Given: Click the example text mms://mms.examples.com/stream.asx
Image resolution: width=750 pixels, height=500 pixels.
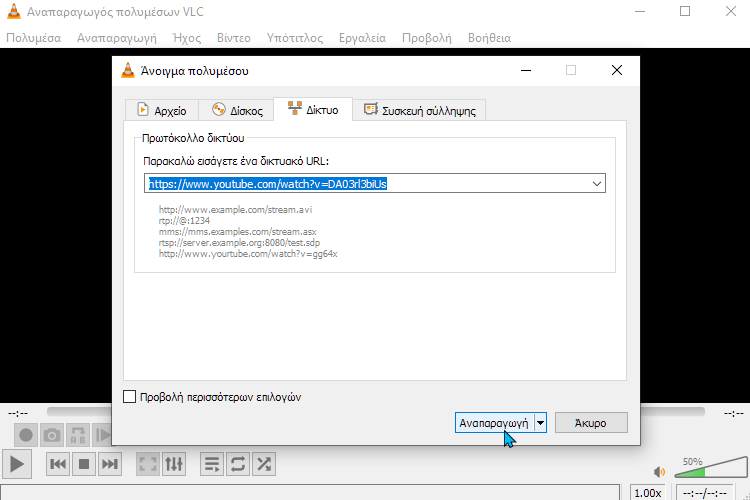Looking at the screenshot, I should coord(237,232).
